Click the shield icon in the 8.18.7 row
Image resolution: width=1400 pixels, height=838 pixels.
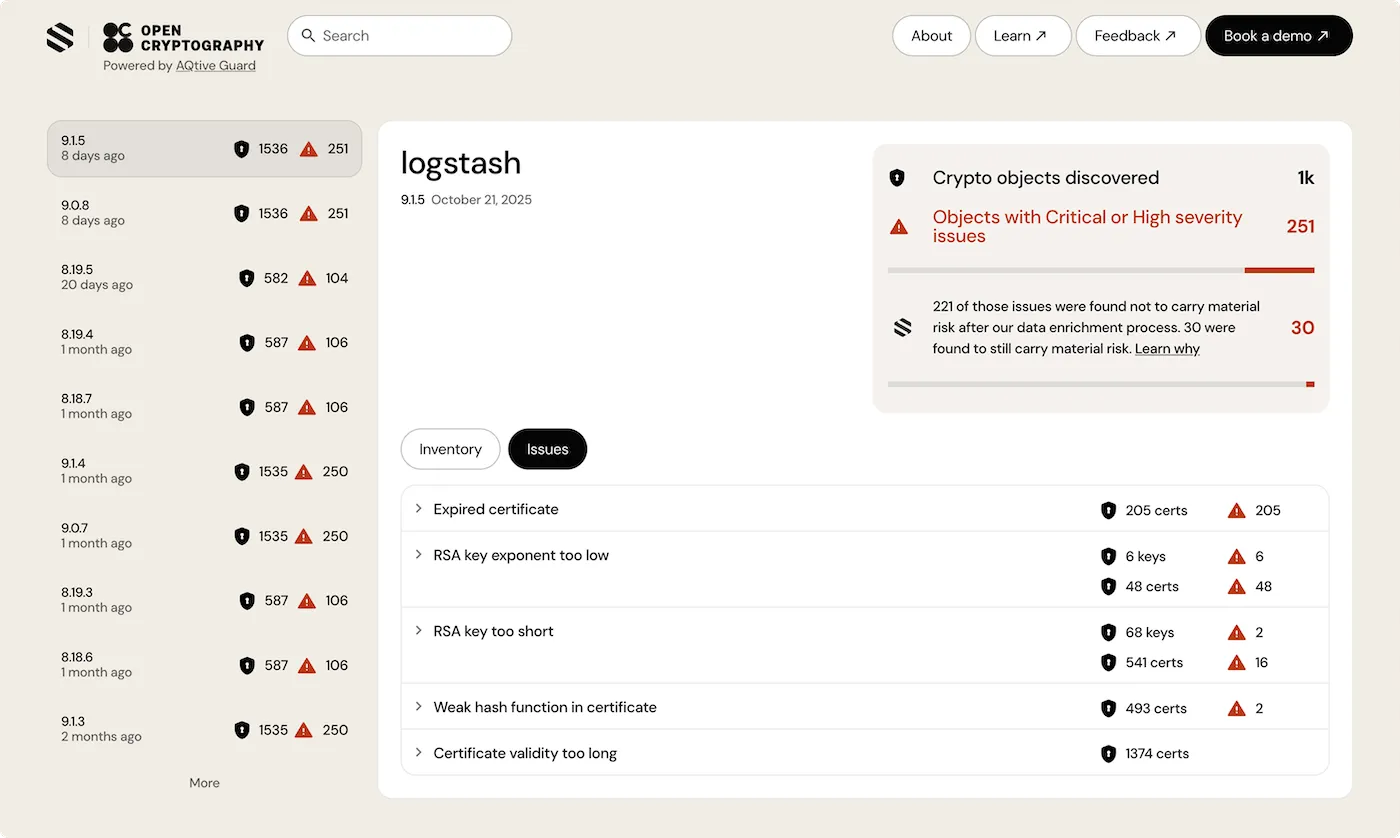coord(247,407)
